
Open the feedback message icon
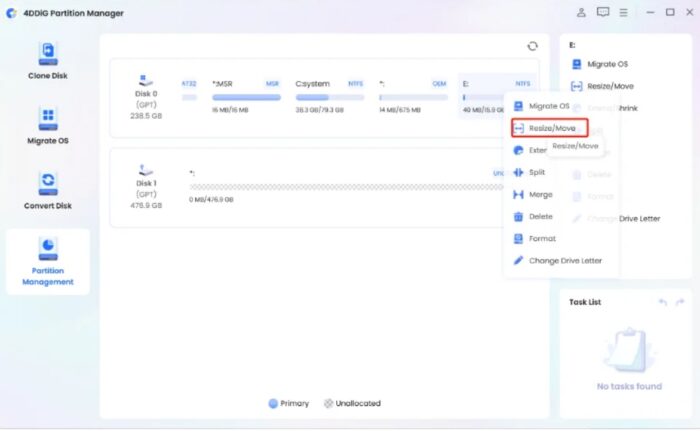[603, 13]
